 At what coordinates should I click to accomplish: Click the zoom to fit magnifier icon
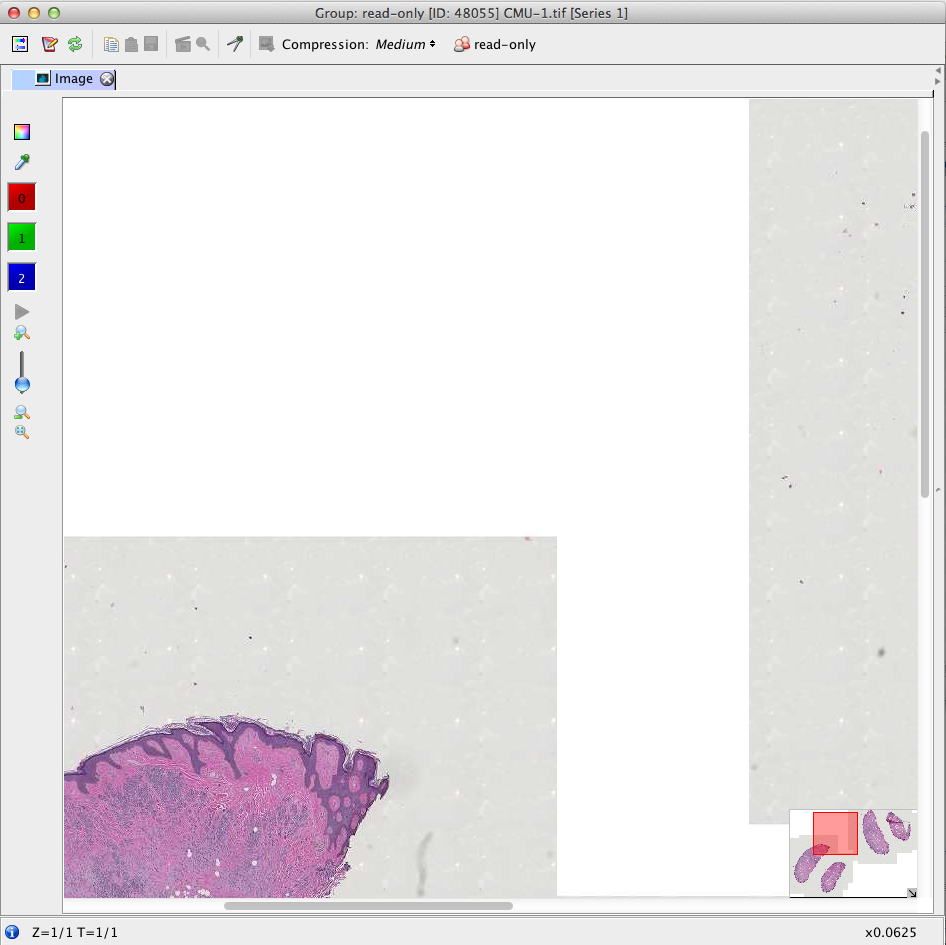tap(22, 432)
